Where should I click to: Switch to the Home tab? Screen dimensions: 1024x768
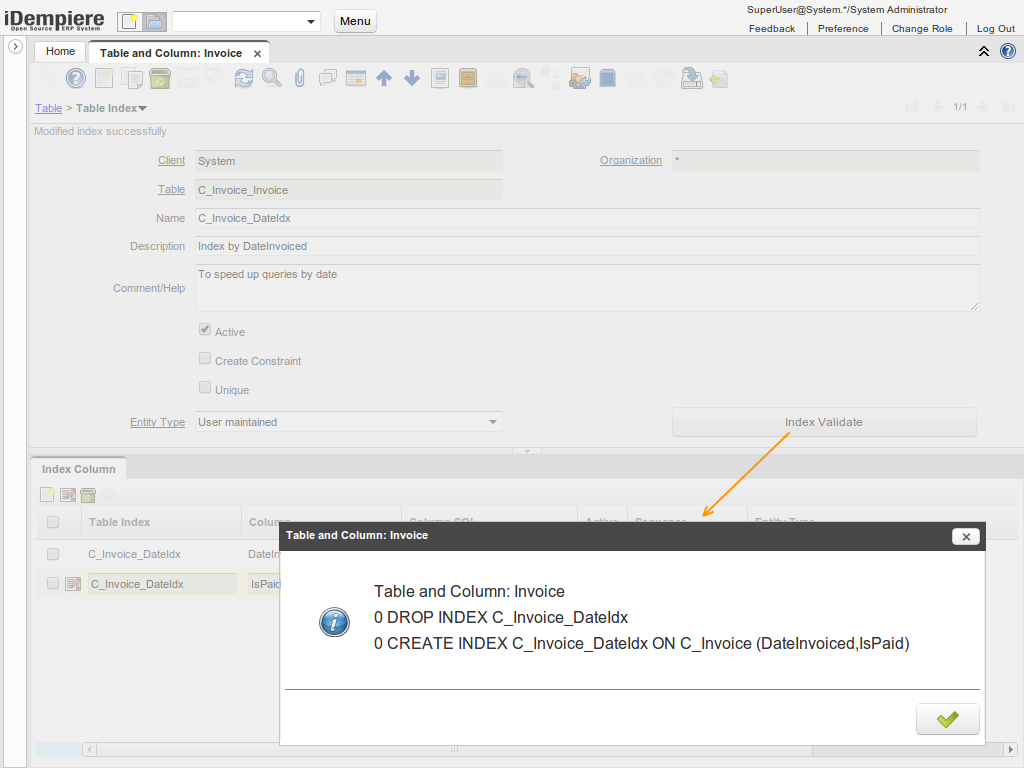pyautogui.click(x=60, y=51)
